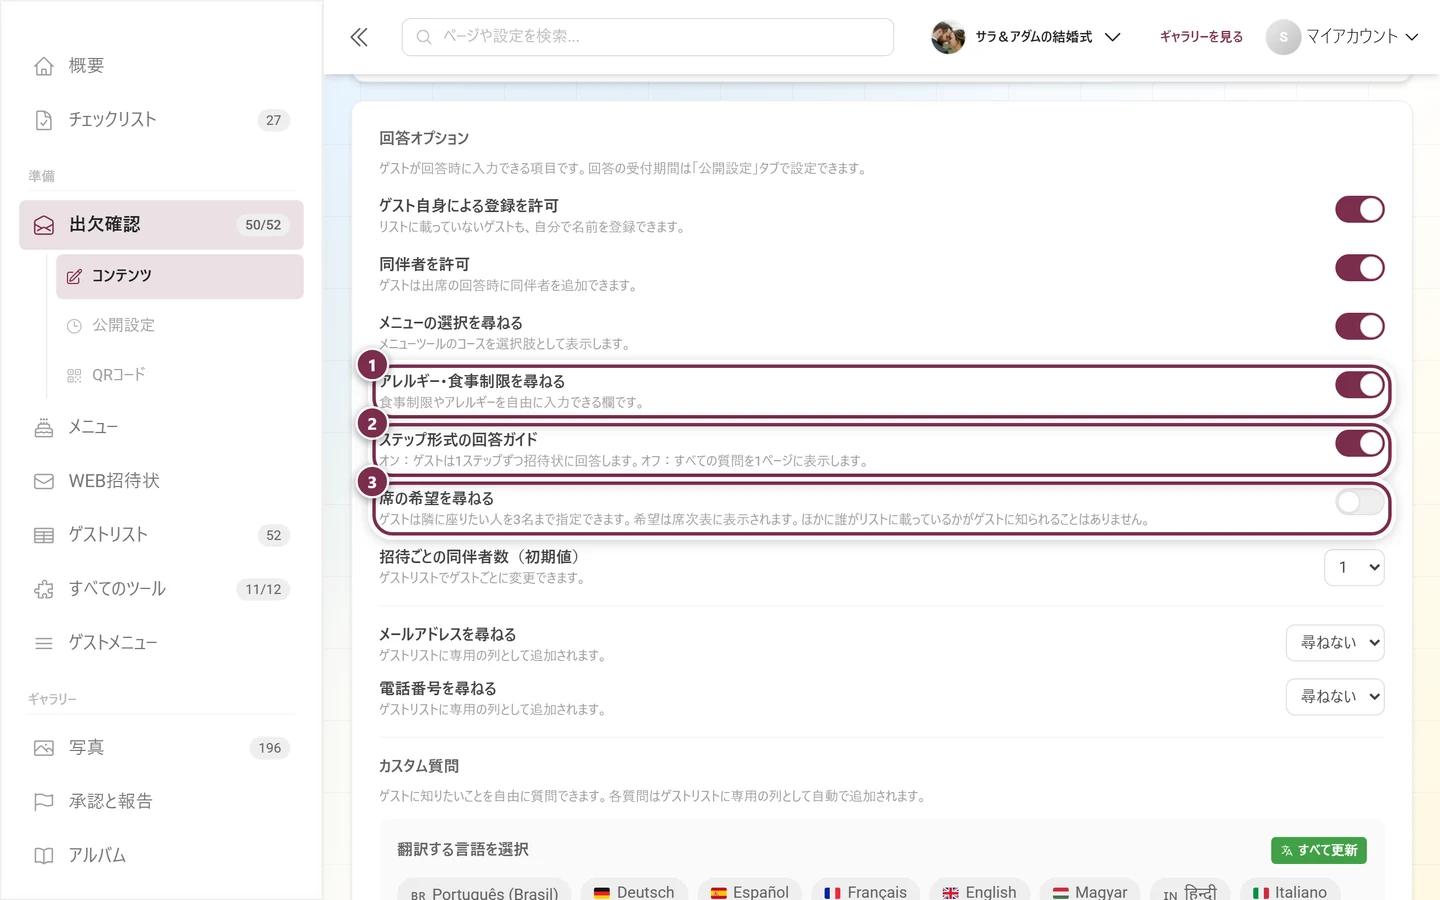Screen dimensions: 1440x900
Task: Click the QR code icon in sidebar
Action: 74,375
